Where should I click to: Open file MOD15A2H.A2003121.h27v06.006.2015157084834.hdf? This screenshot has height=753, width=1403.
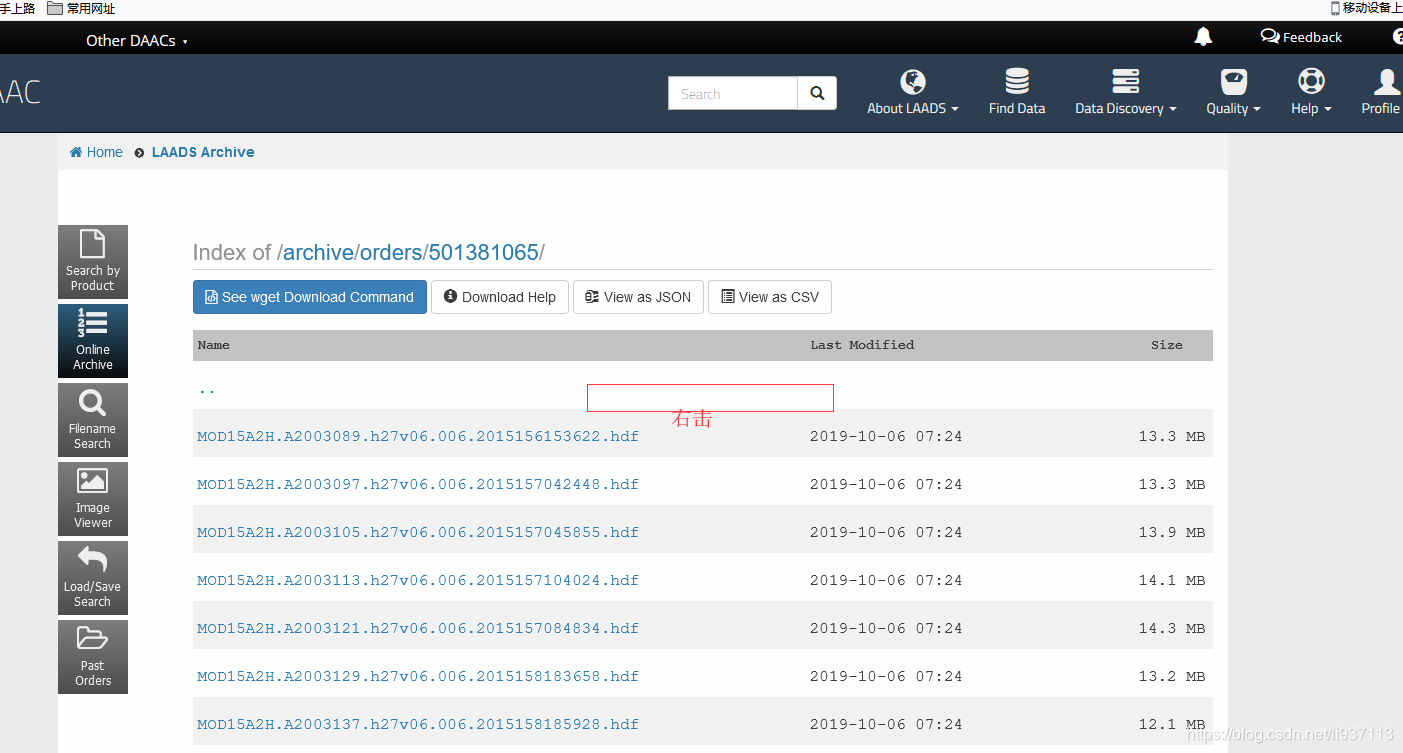click(418, 628)
